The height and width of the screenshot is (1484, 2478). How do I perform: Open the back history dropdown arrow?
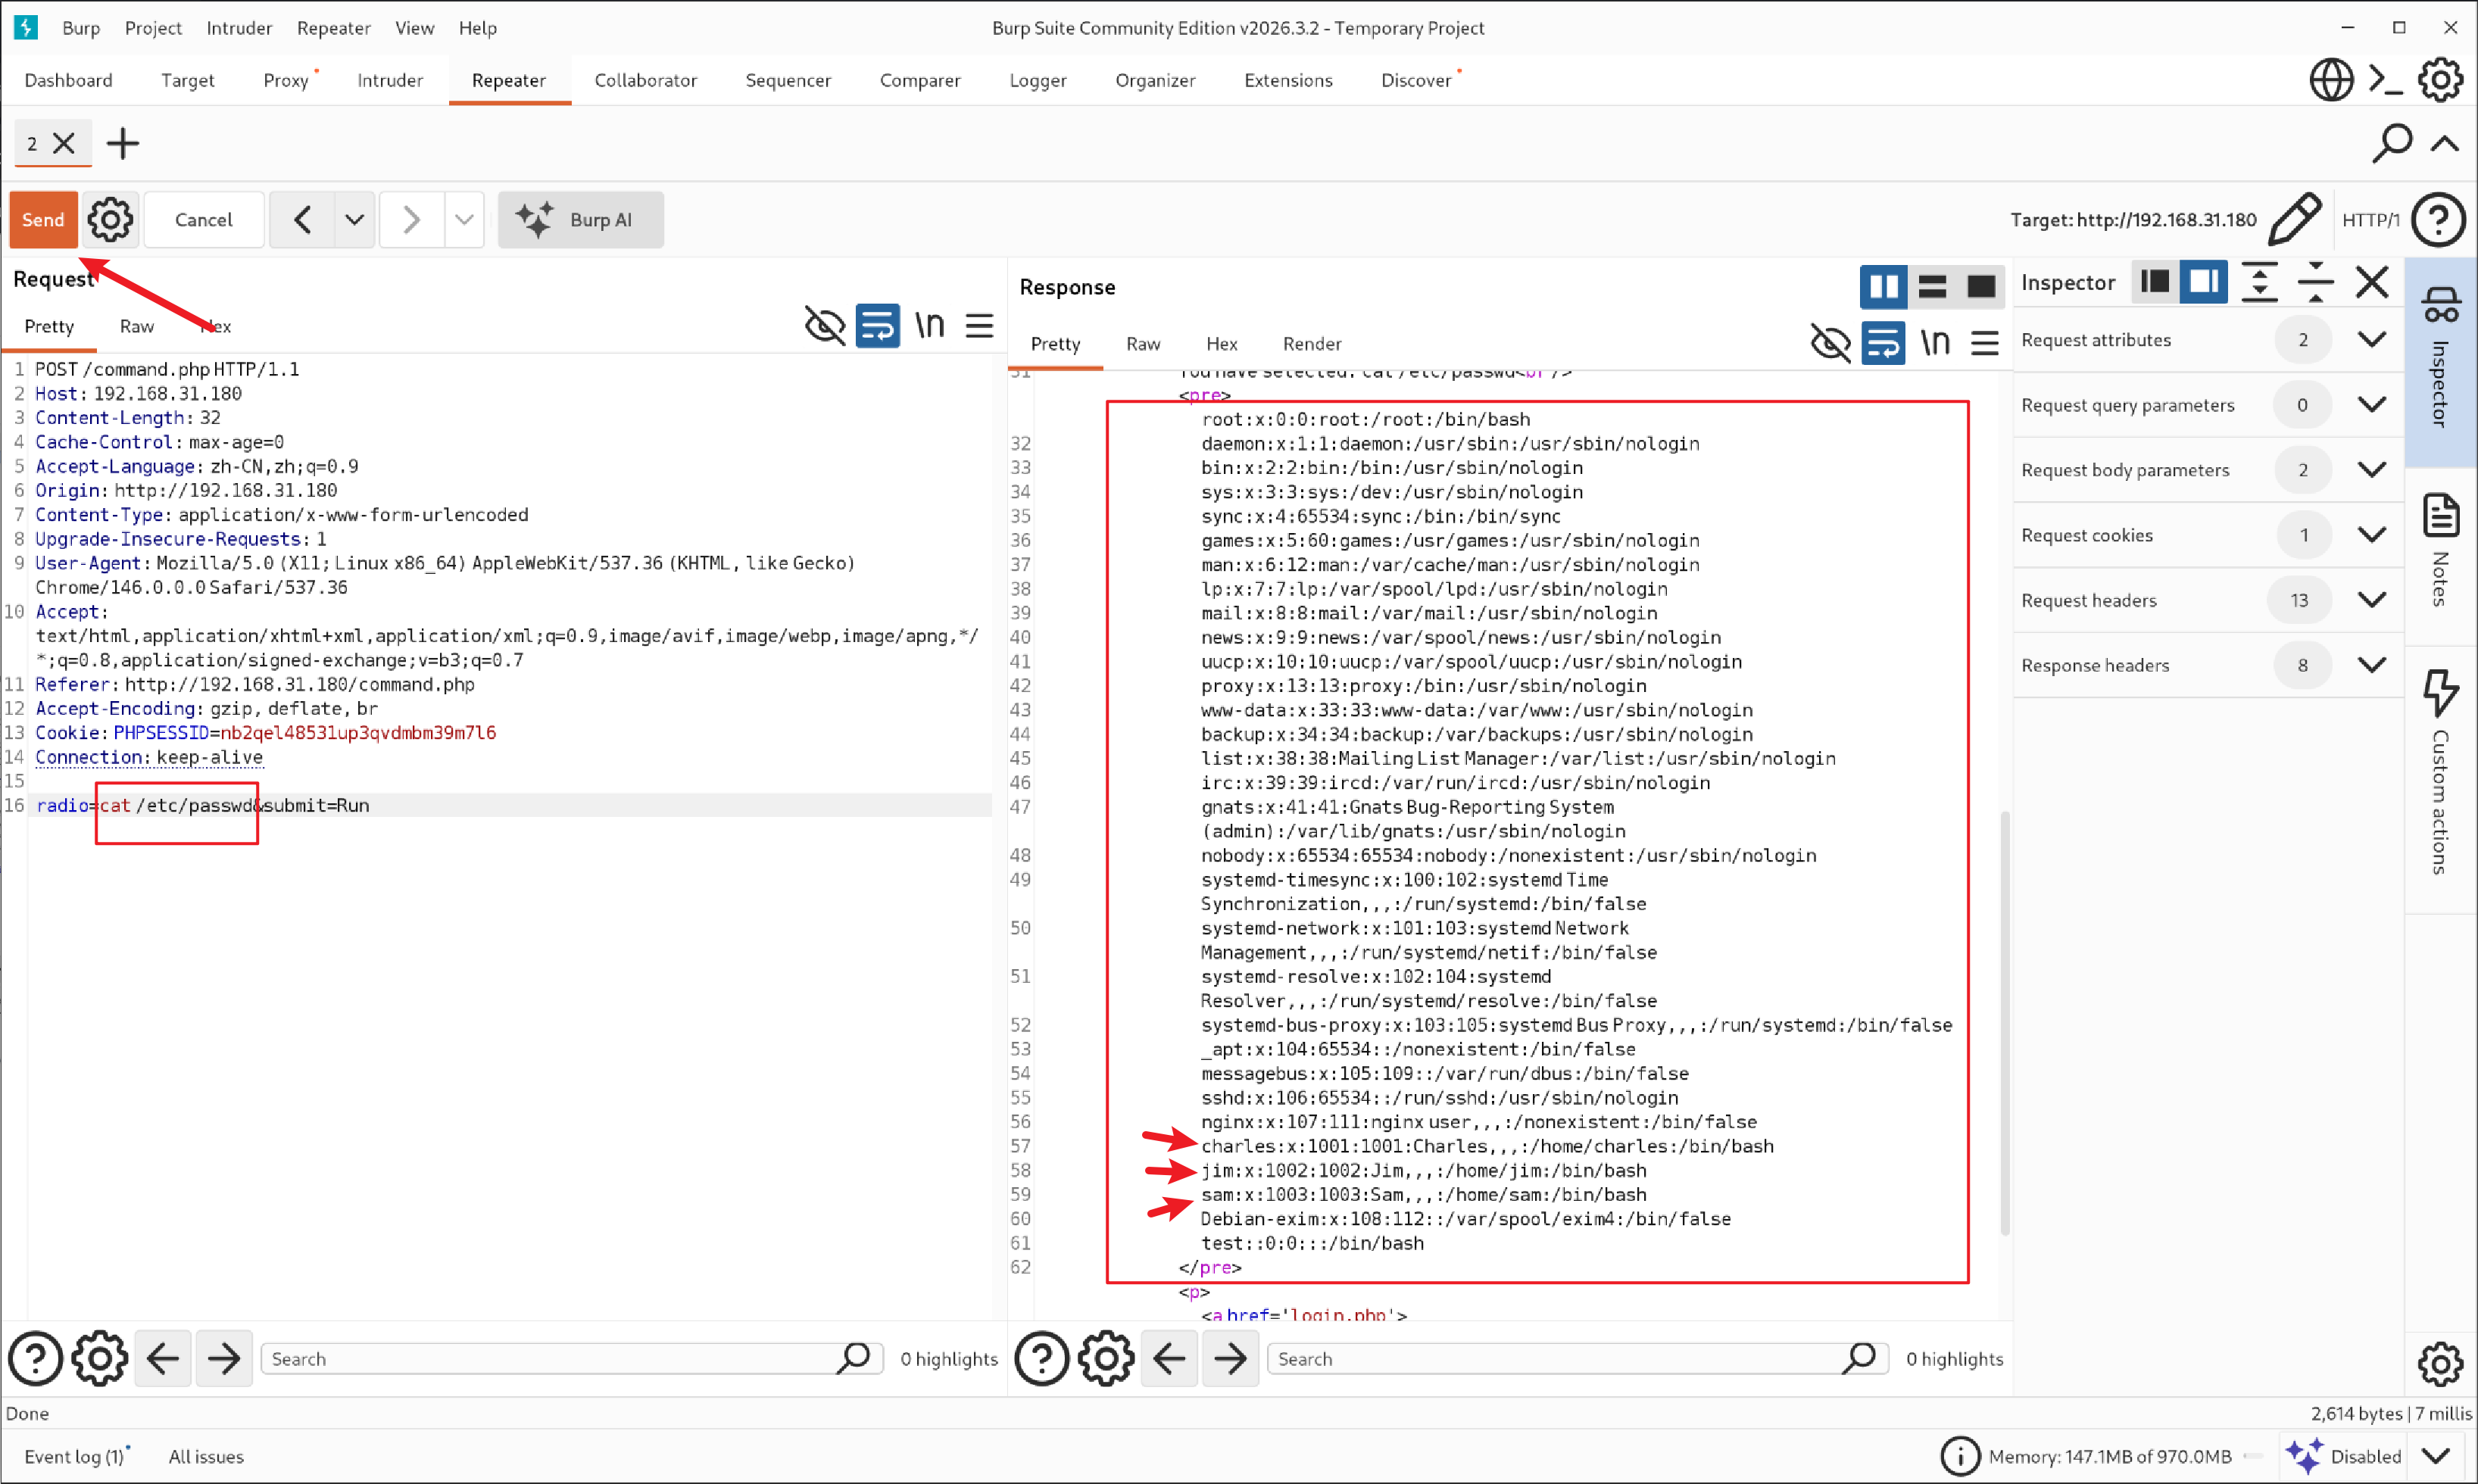[x=355, y=220]
